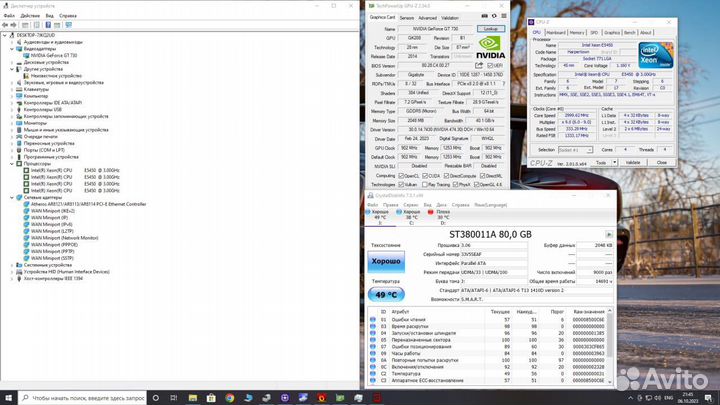Expand the Клавиатуры category
Viewport: 720px width, 405px height.
pyautogui.click(x=12, y=89)
